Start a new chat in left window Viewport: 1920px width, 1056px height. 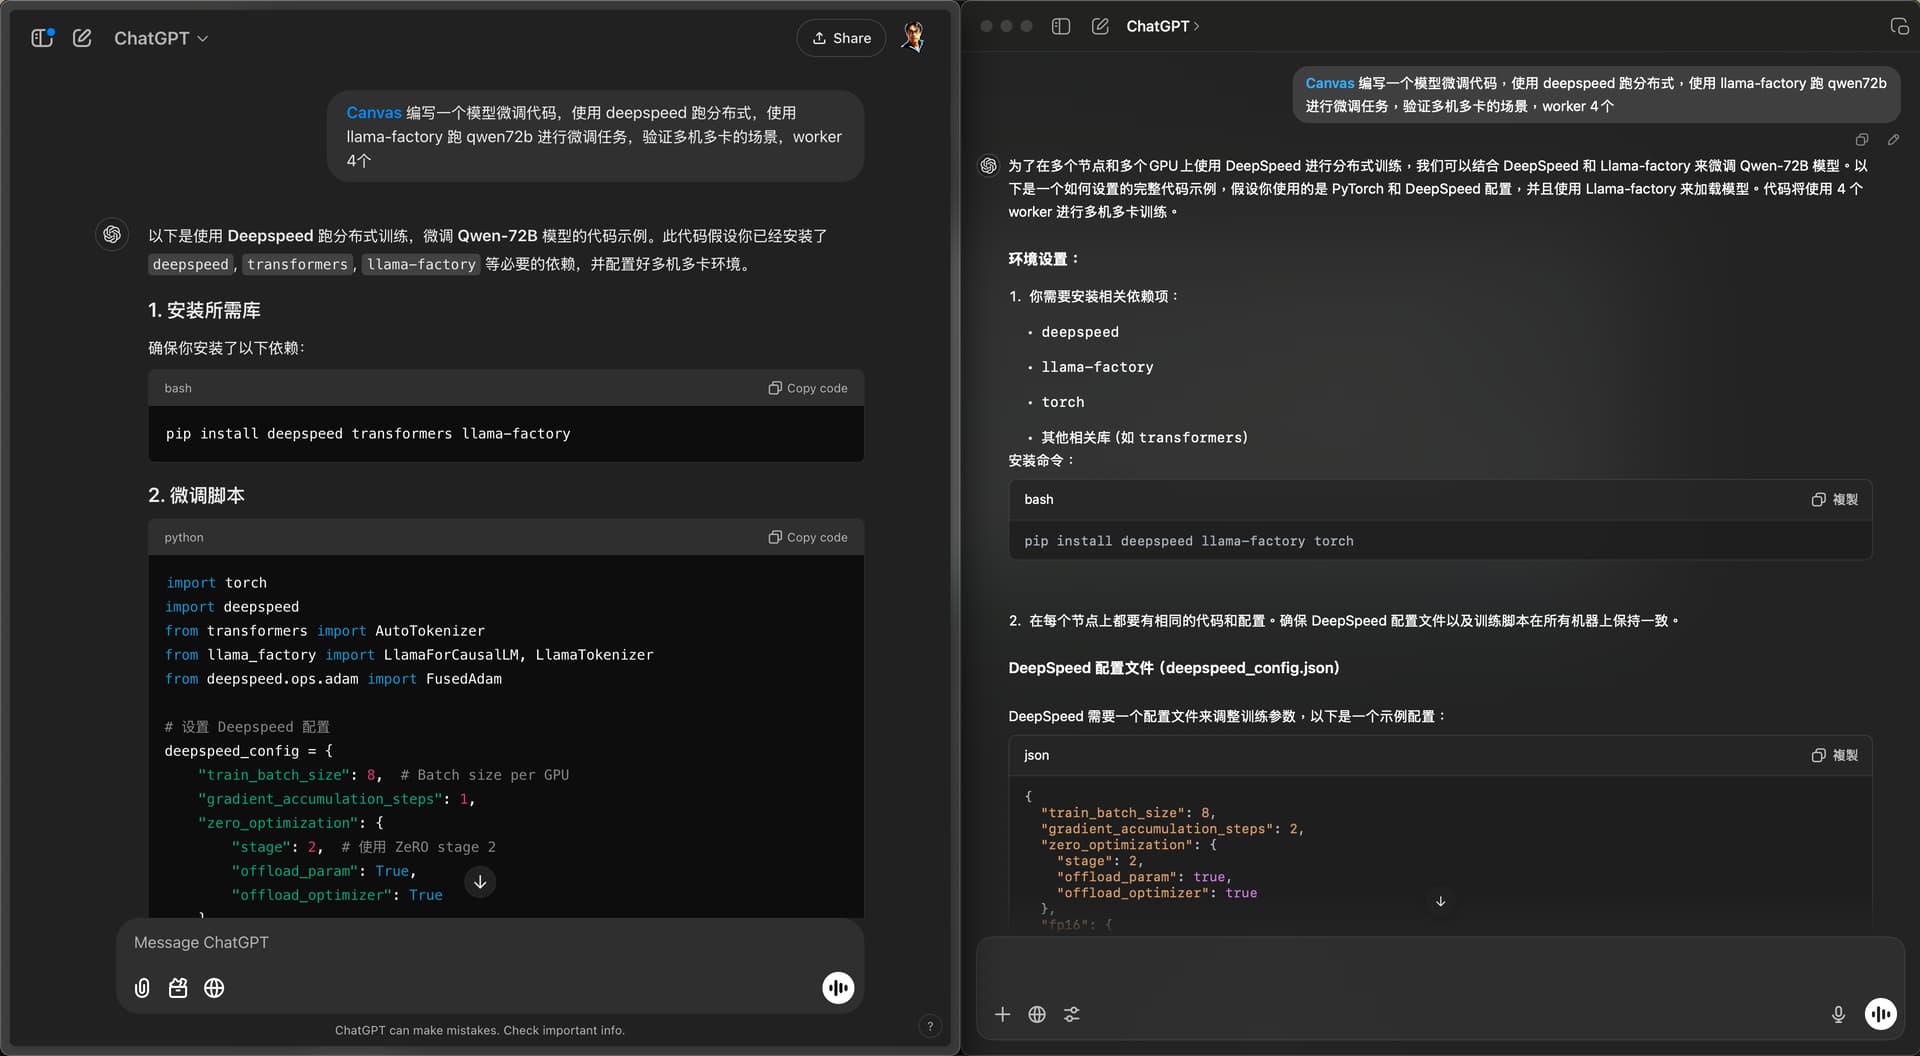(82, 38)
